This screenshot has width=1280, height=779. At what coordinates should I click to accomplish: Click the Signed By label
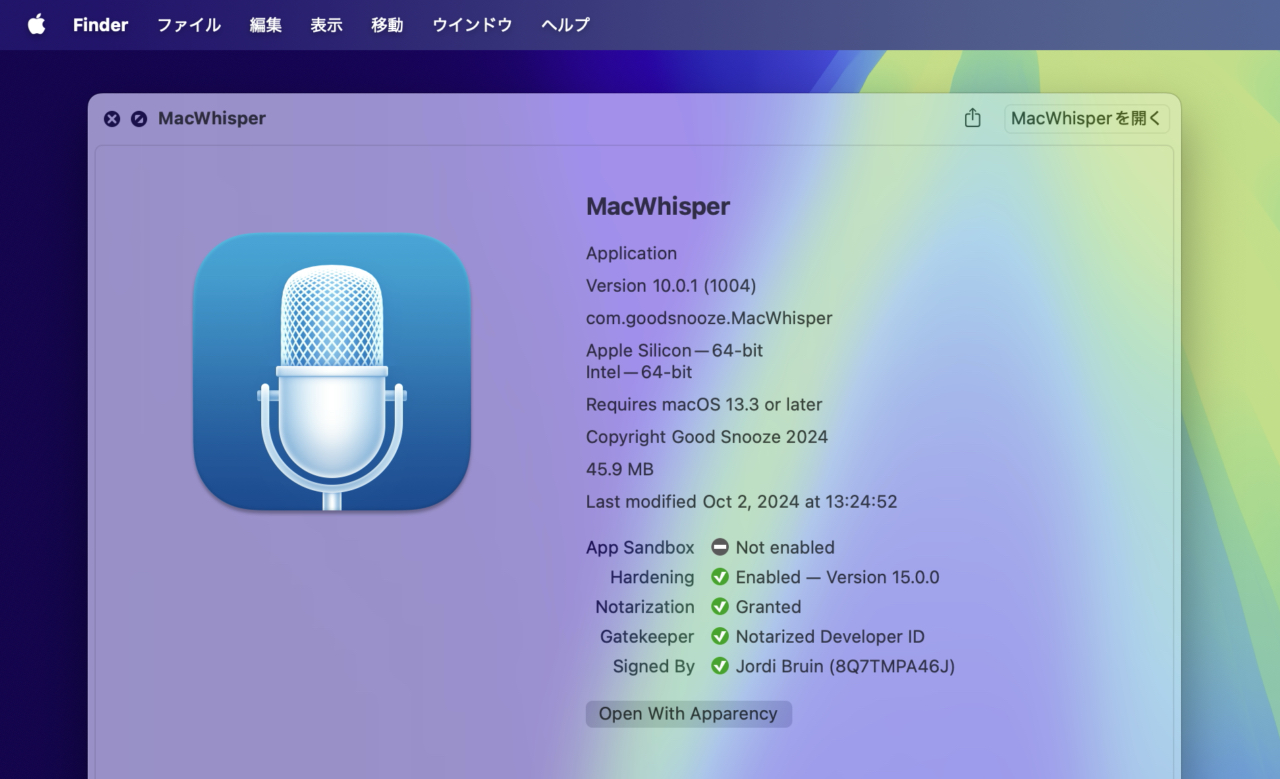(654, 666)
